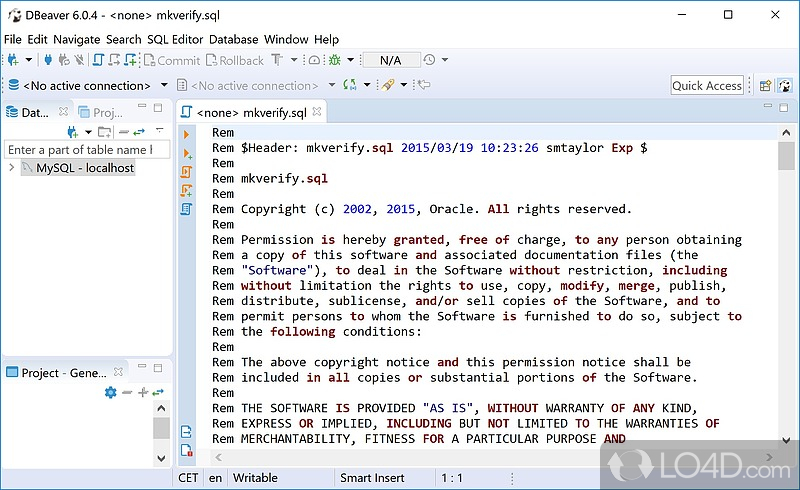800x490 pixels.
Task: Open the Edit menu
Action: coord(37,39)
